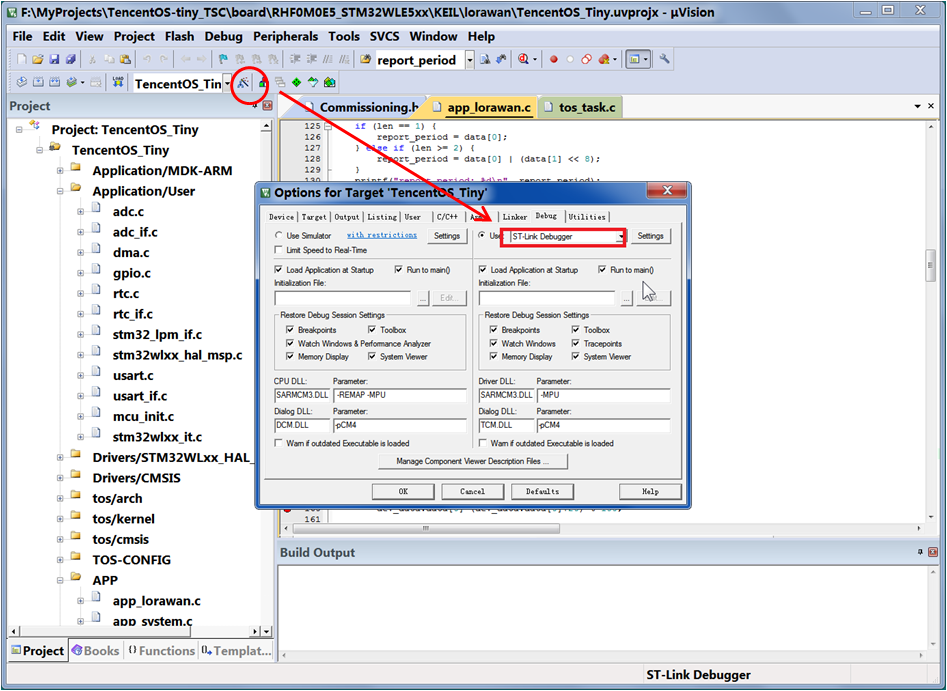The height and width of the screenshot is (691, 947).
Task: Click the Save All toolbar icon
Action: tap(71, 59)
